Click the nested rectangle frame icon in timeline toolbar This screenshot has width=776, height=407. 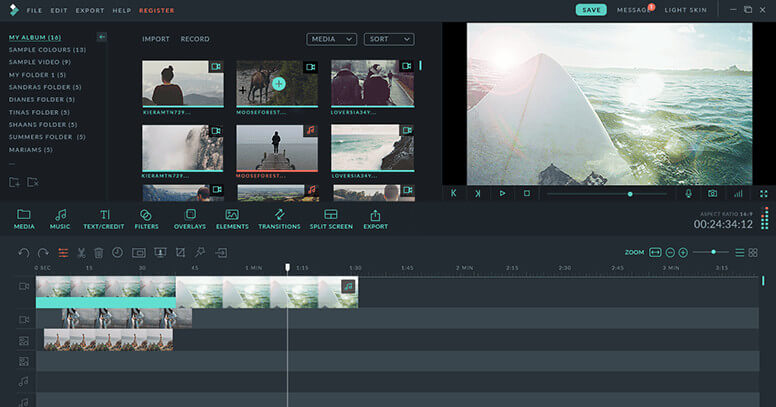(139, 253)
